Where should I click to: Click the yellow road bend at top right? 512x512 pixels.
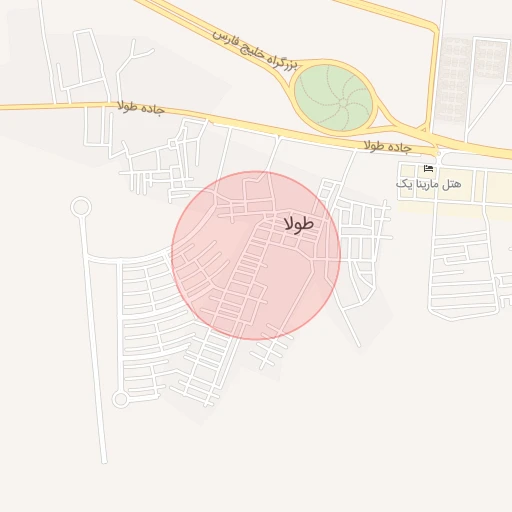click(x=433, y=28)
